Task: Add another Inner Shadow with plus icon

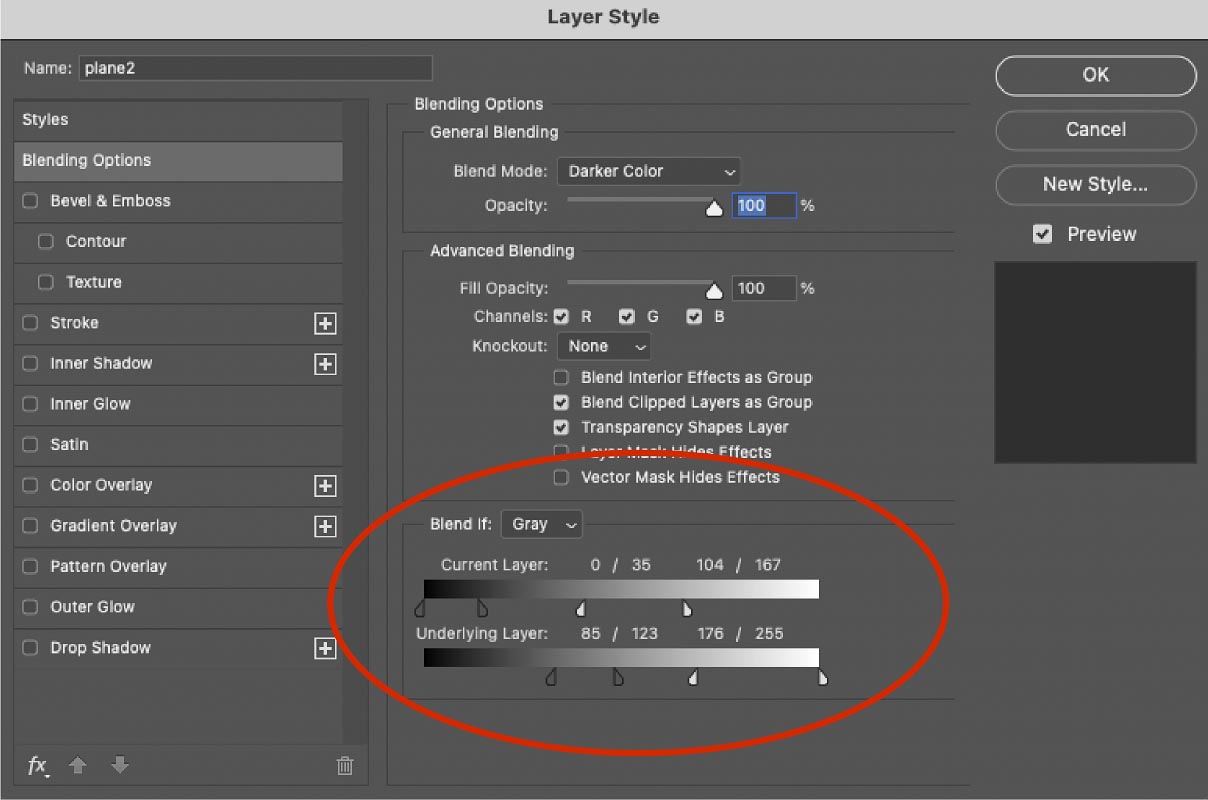Action: (x=325, y=364)
